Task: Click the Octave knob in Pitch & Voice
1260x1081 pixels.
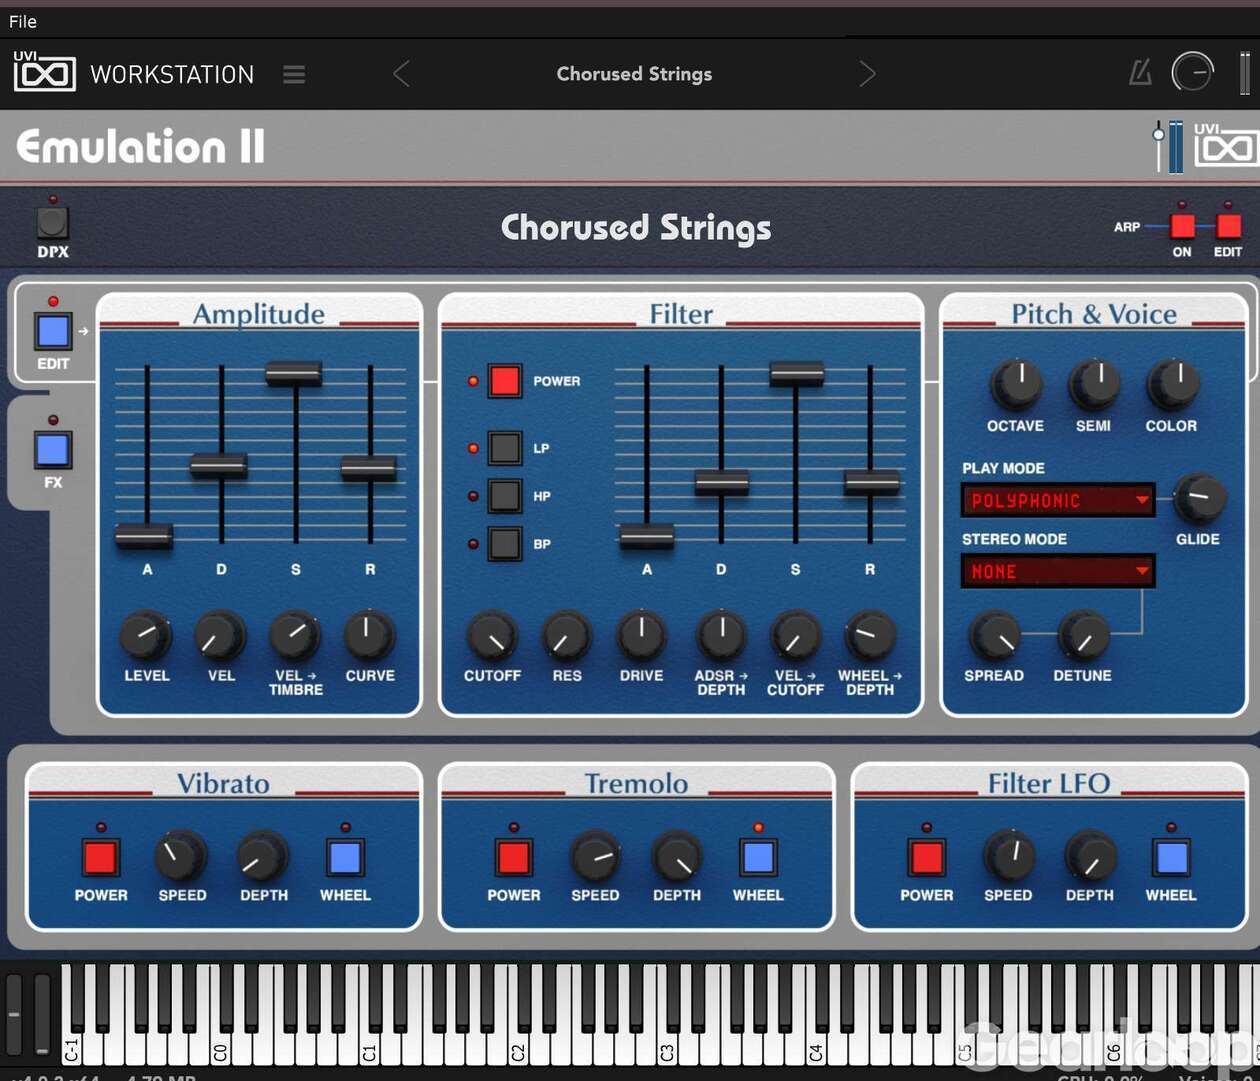Action: click(1015, 385)
